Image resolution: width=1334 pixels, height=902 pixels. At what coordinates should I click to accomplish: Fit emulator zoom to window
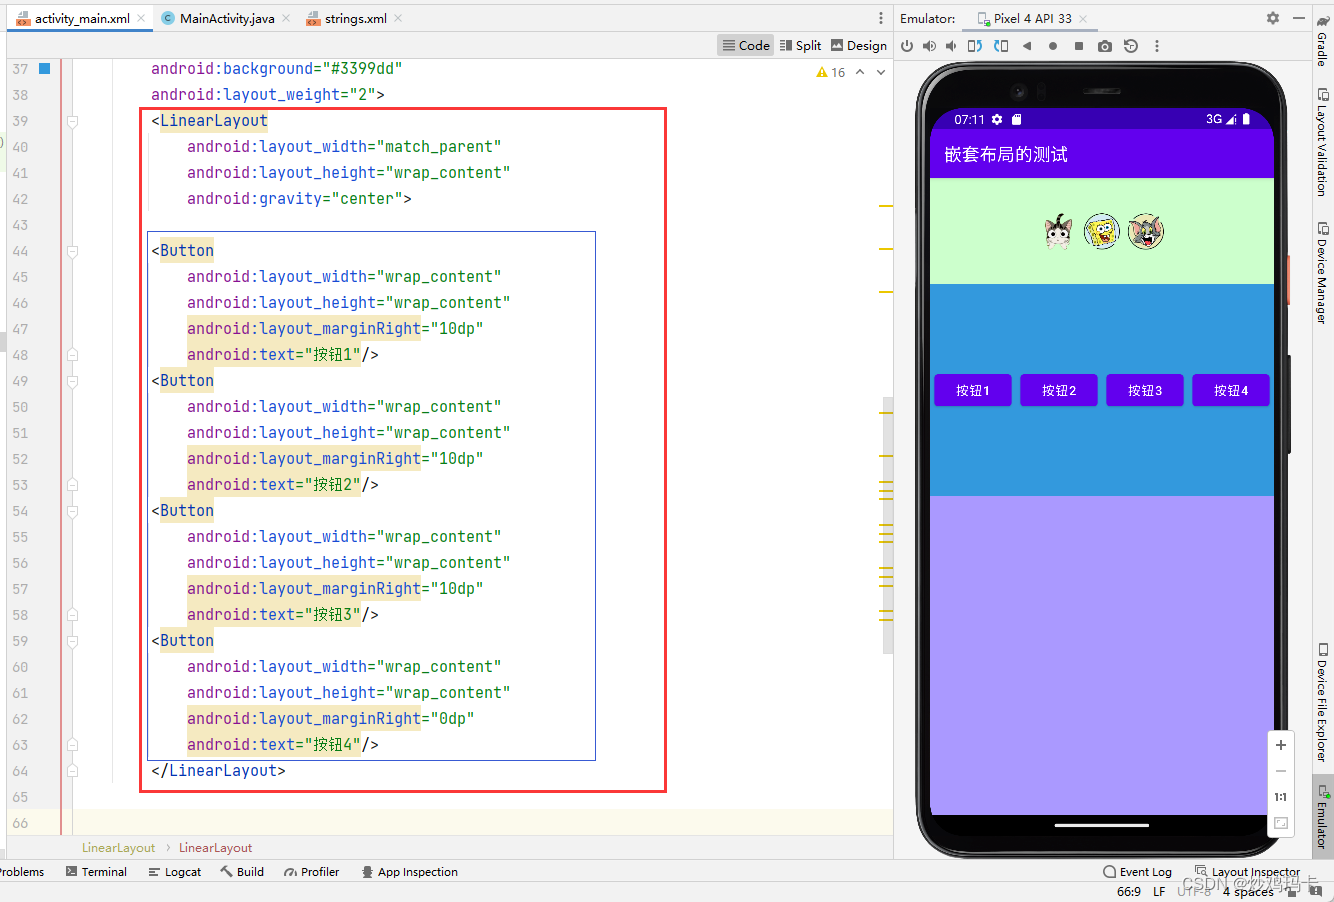[x=1281, y=823]
